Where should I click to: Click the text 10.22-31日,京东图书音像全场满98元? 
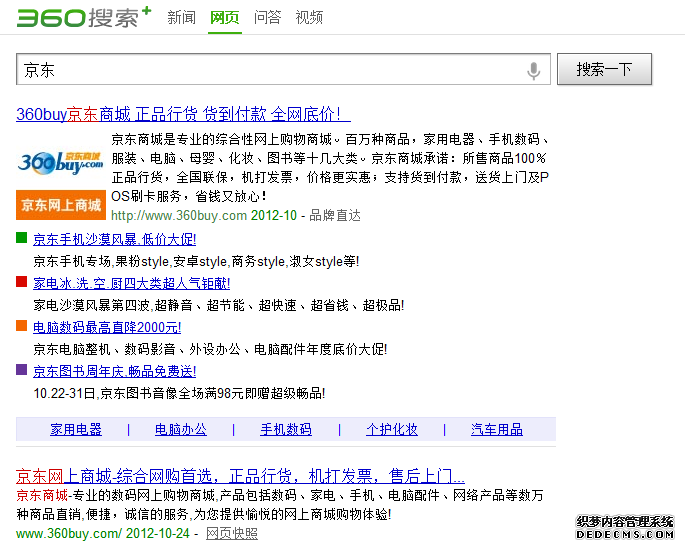point(179,394)
